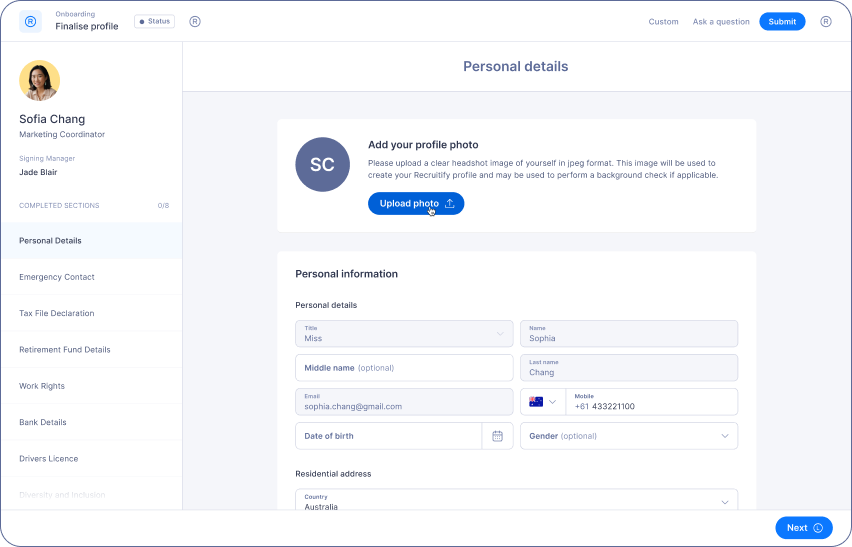Click the upload arrow icon on Upload photo
852x547 pixels.
pos(450,204)
